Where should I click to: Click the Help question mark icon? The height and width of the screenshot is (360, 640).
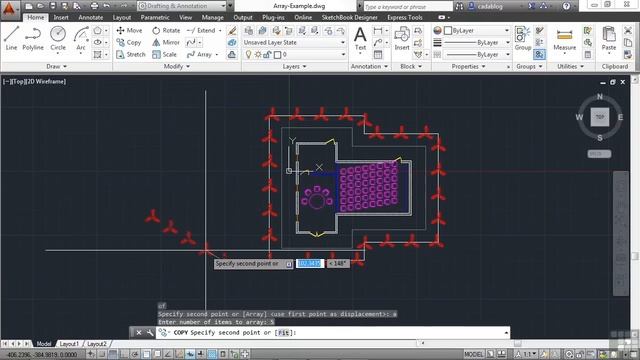pos(567,6)
